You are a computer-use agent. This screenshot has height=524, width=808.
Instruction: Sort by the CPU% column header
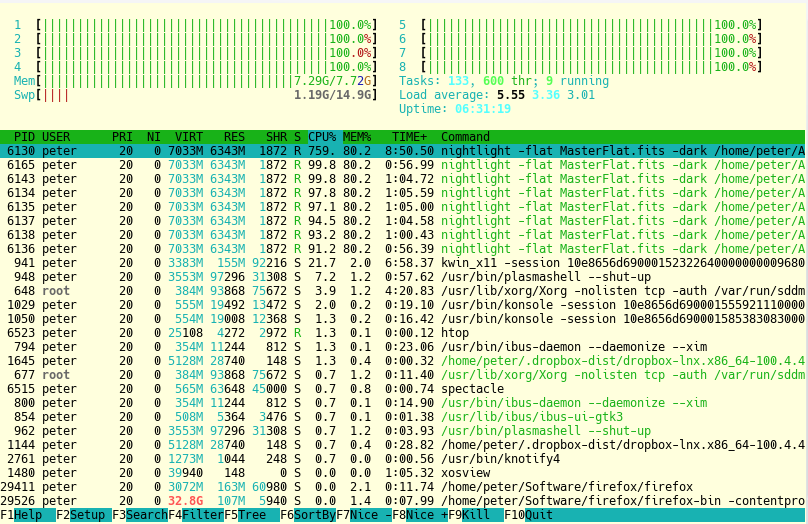(322, 137)
